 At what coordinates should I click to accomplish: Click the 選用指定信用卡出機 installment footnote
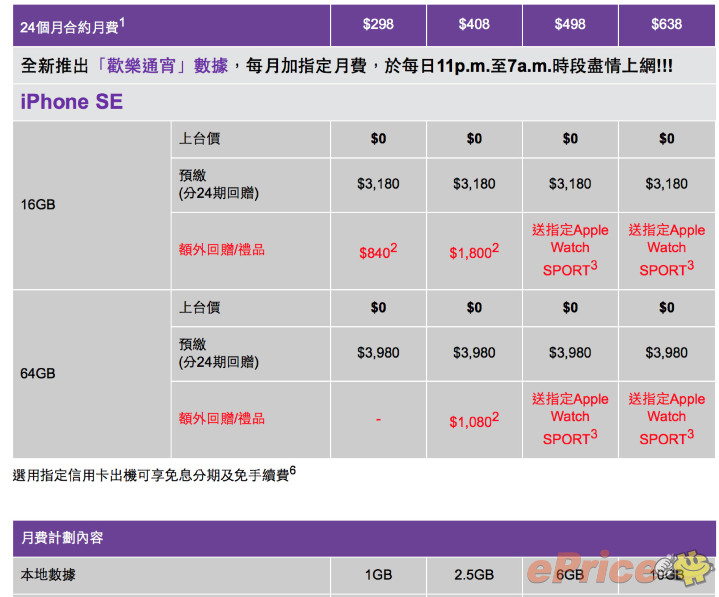click(x=154, y=474)
